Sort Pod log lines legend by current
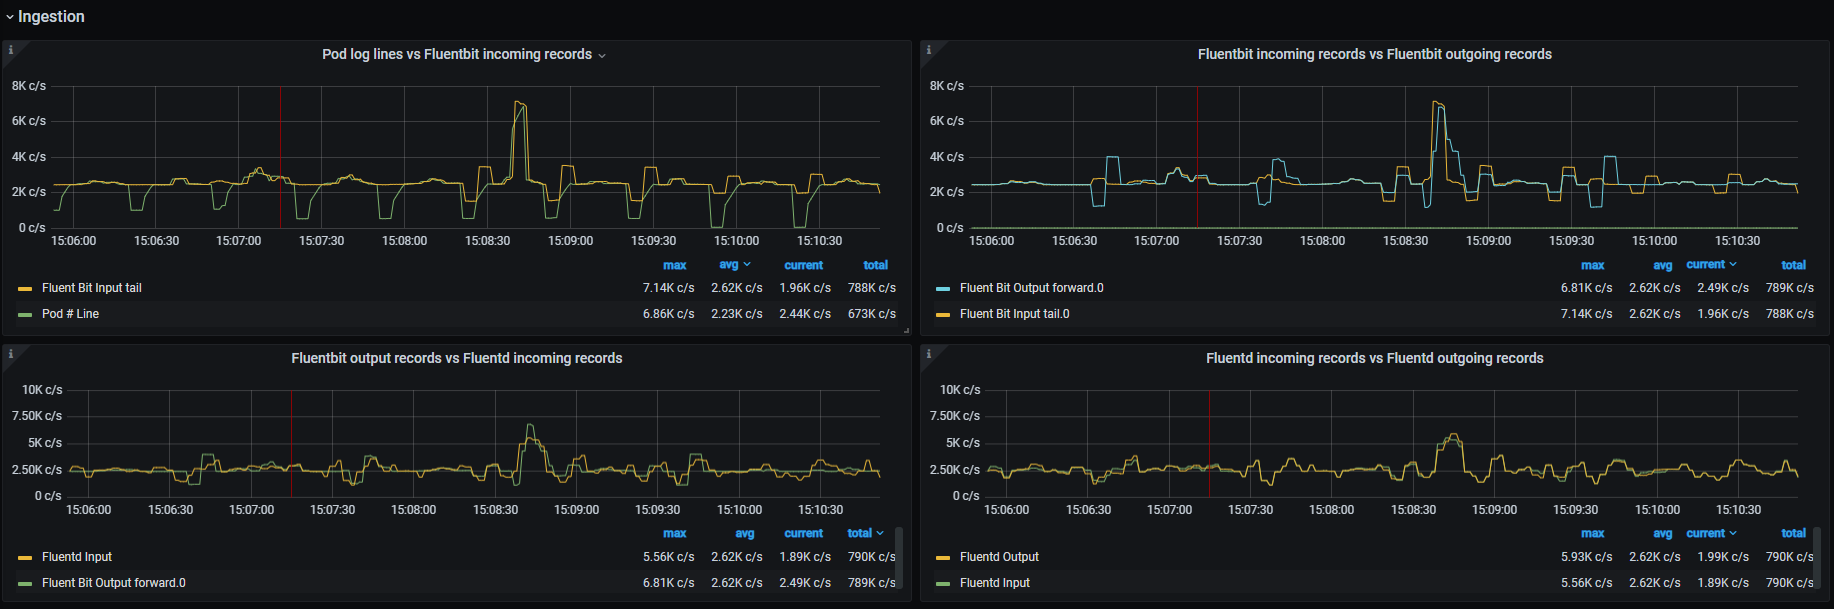This screenshot has height=609, width=1834. pyautogui.click(x=804, y=265)
